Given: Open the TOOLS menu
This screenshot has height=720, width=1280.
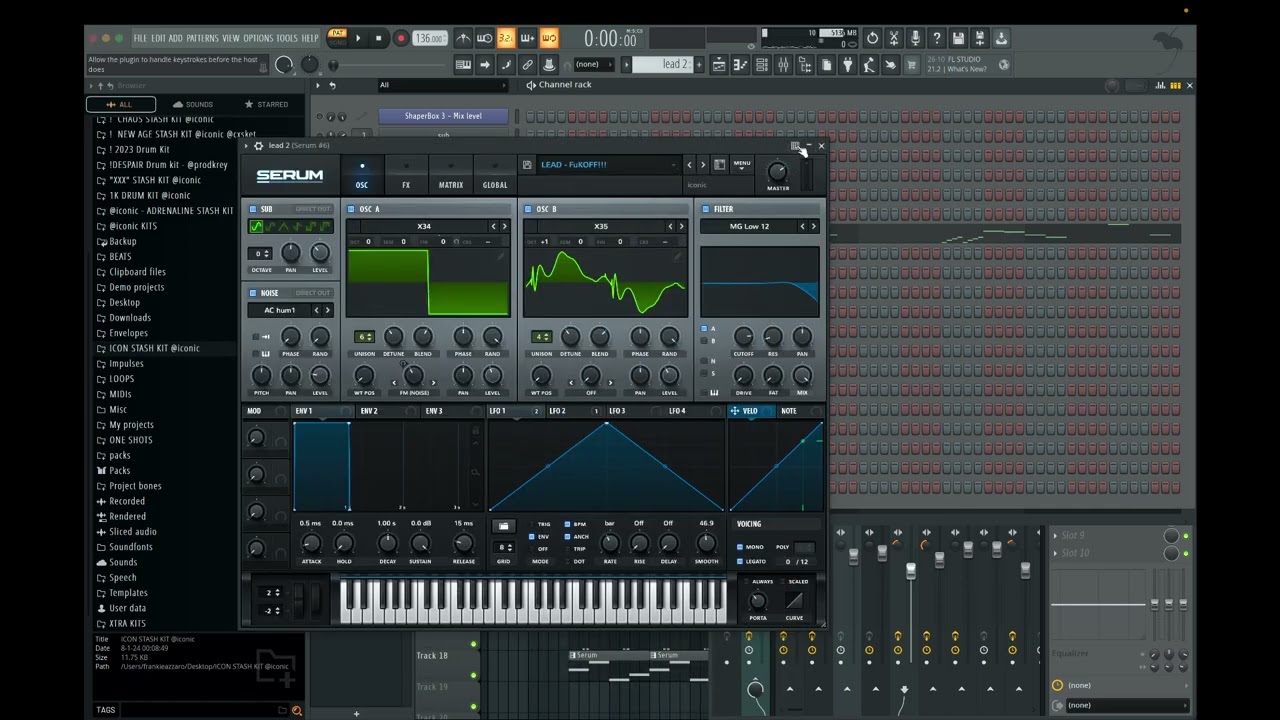Looking at the screenshot, I should pos(287,38).
